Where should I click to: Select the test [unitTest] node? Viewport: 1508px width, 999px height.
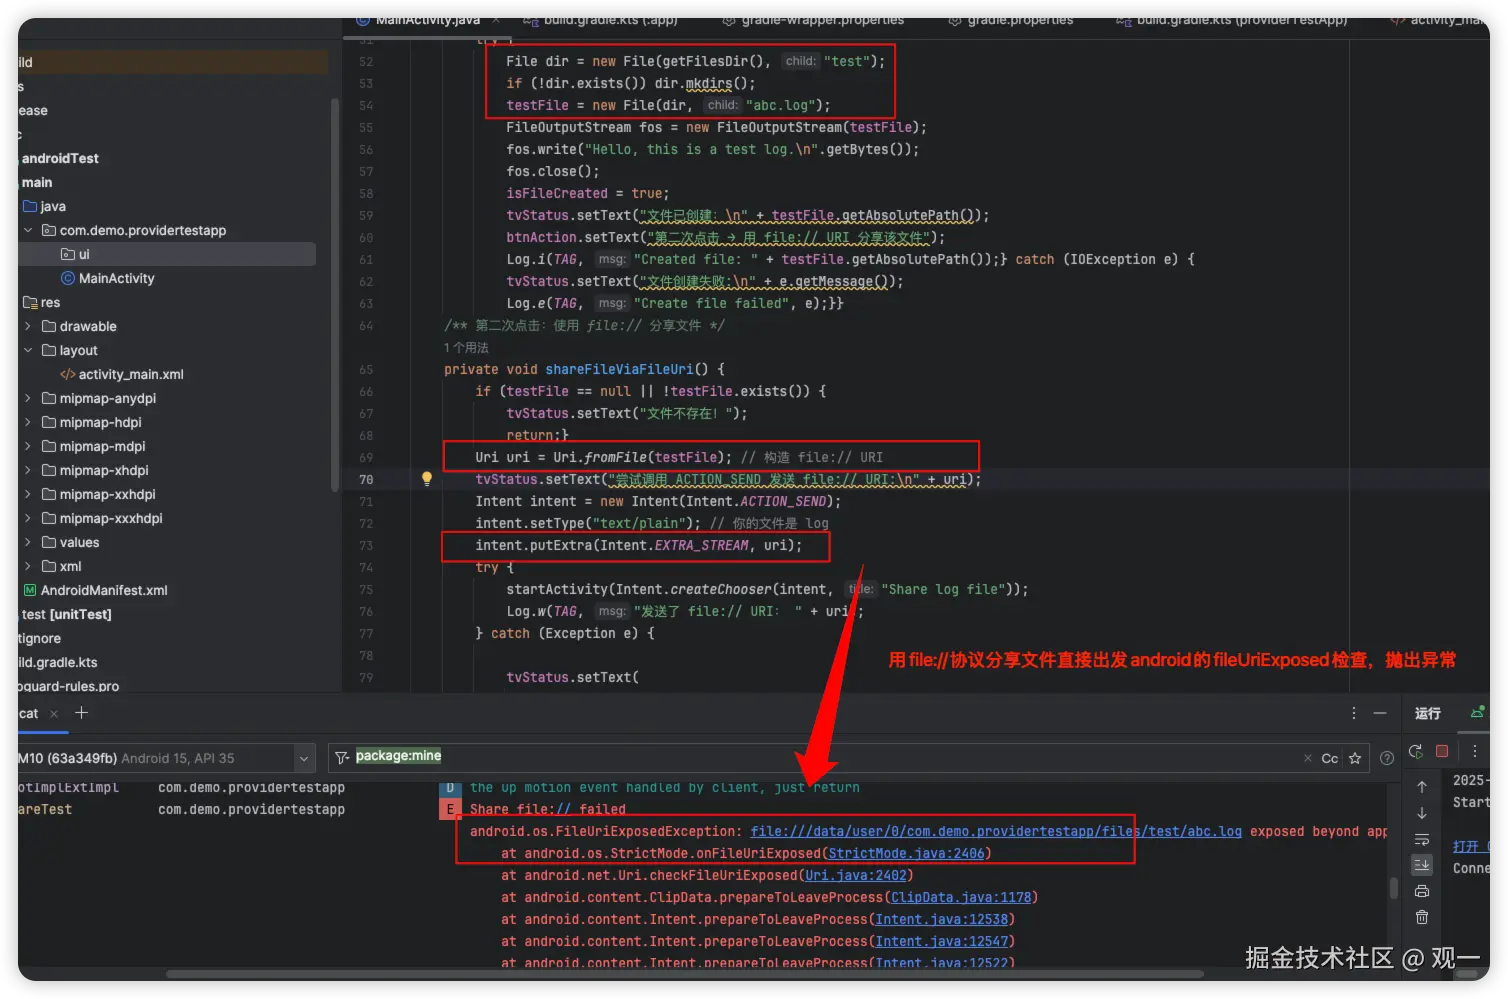[66, 614]
